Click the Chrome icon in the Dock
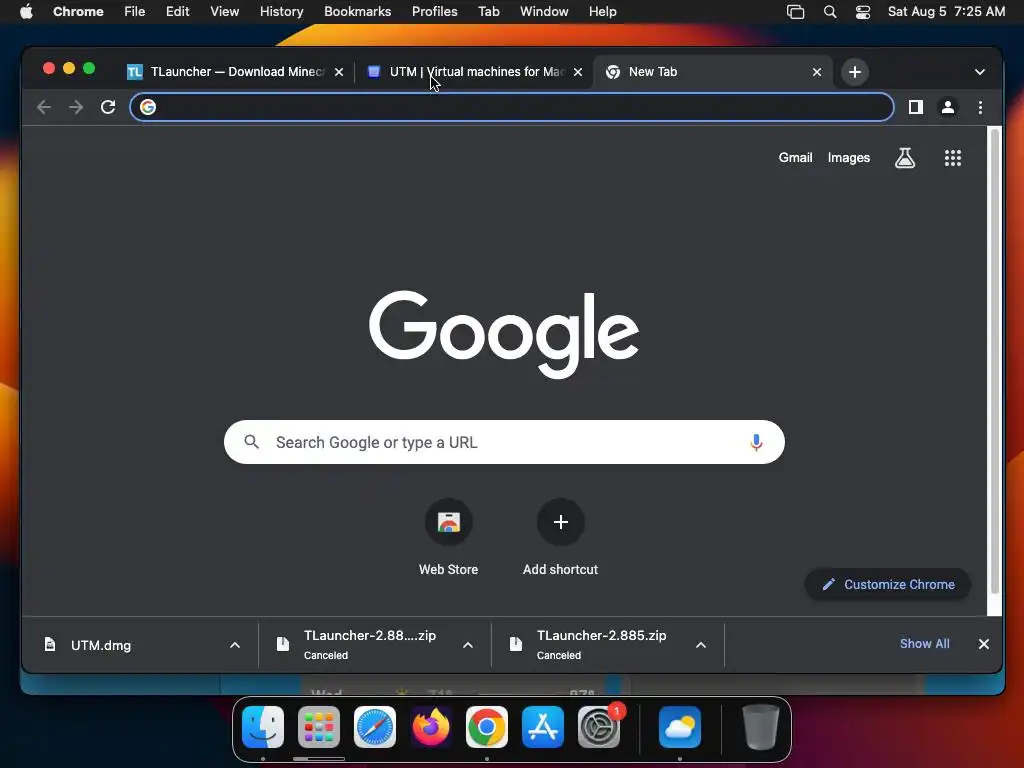Screen dimensions: 1024x768 click(487, 727)
